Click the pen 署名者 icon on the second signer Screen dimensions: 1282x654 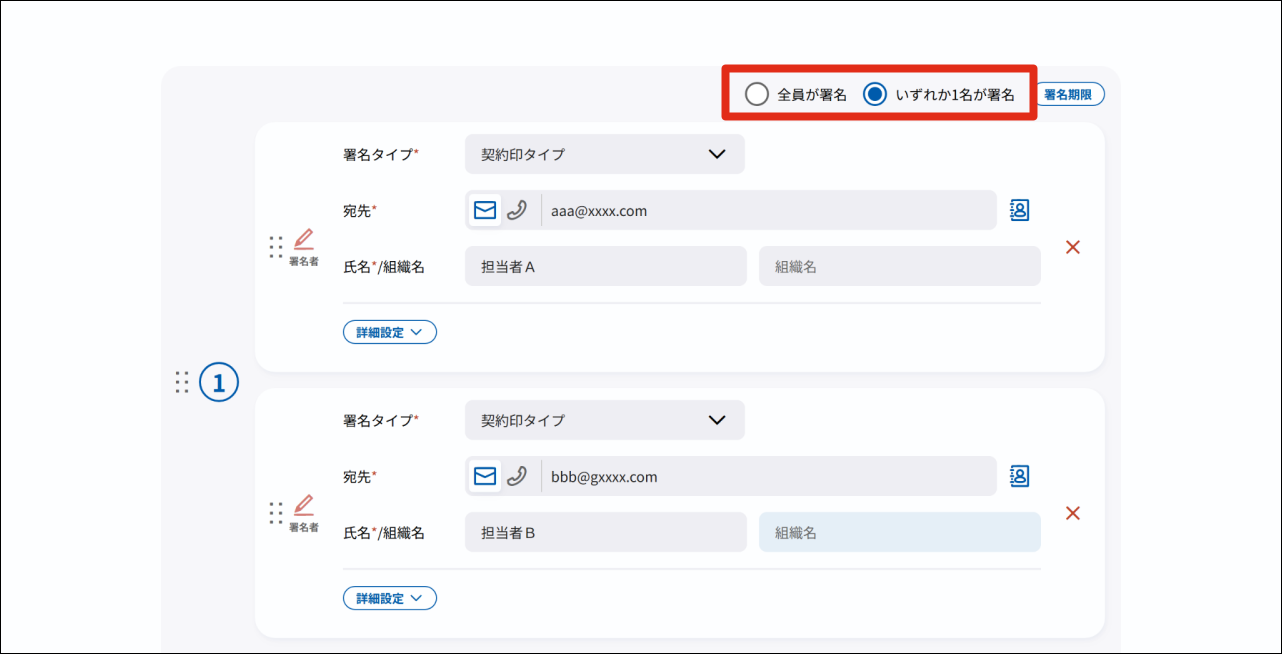click(304, 506)
